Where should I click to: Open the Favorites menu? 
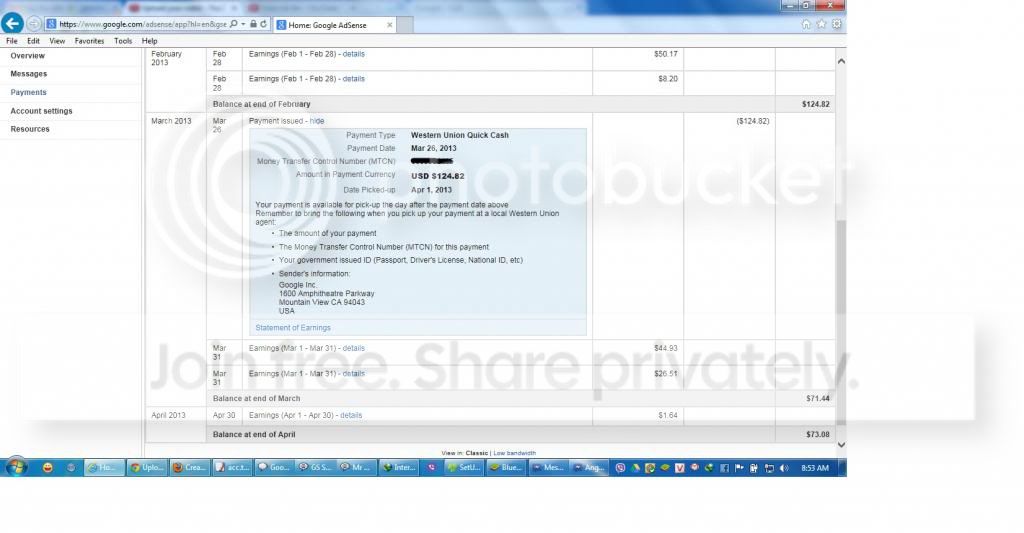(89, 40)
